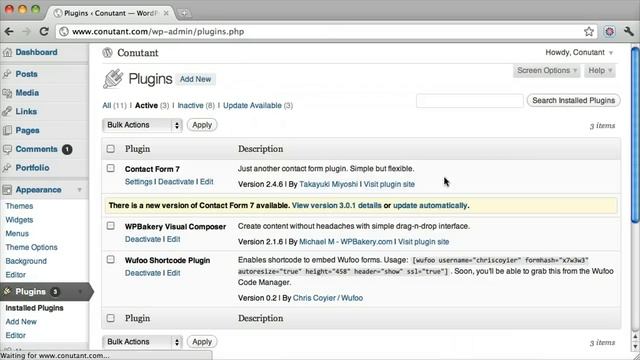This screenshot has height=360, width=640.
Task: Click the browser back arrow
Action: click(x=9, y=31)
